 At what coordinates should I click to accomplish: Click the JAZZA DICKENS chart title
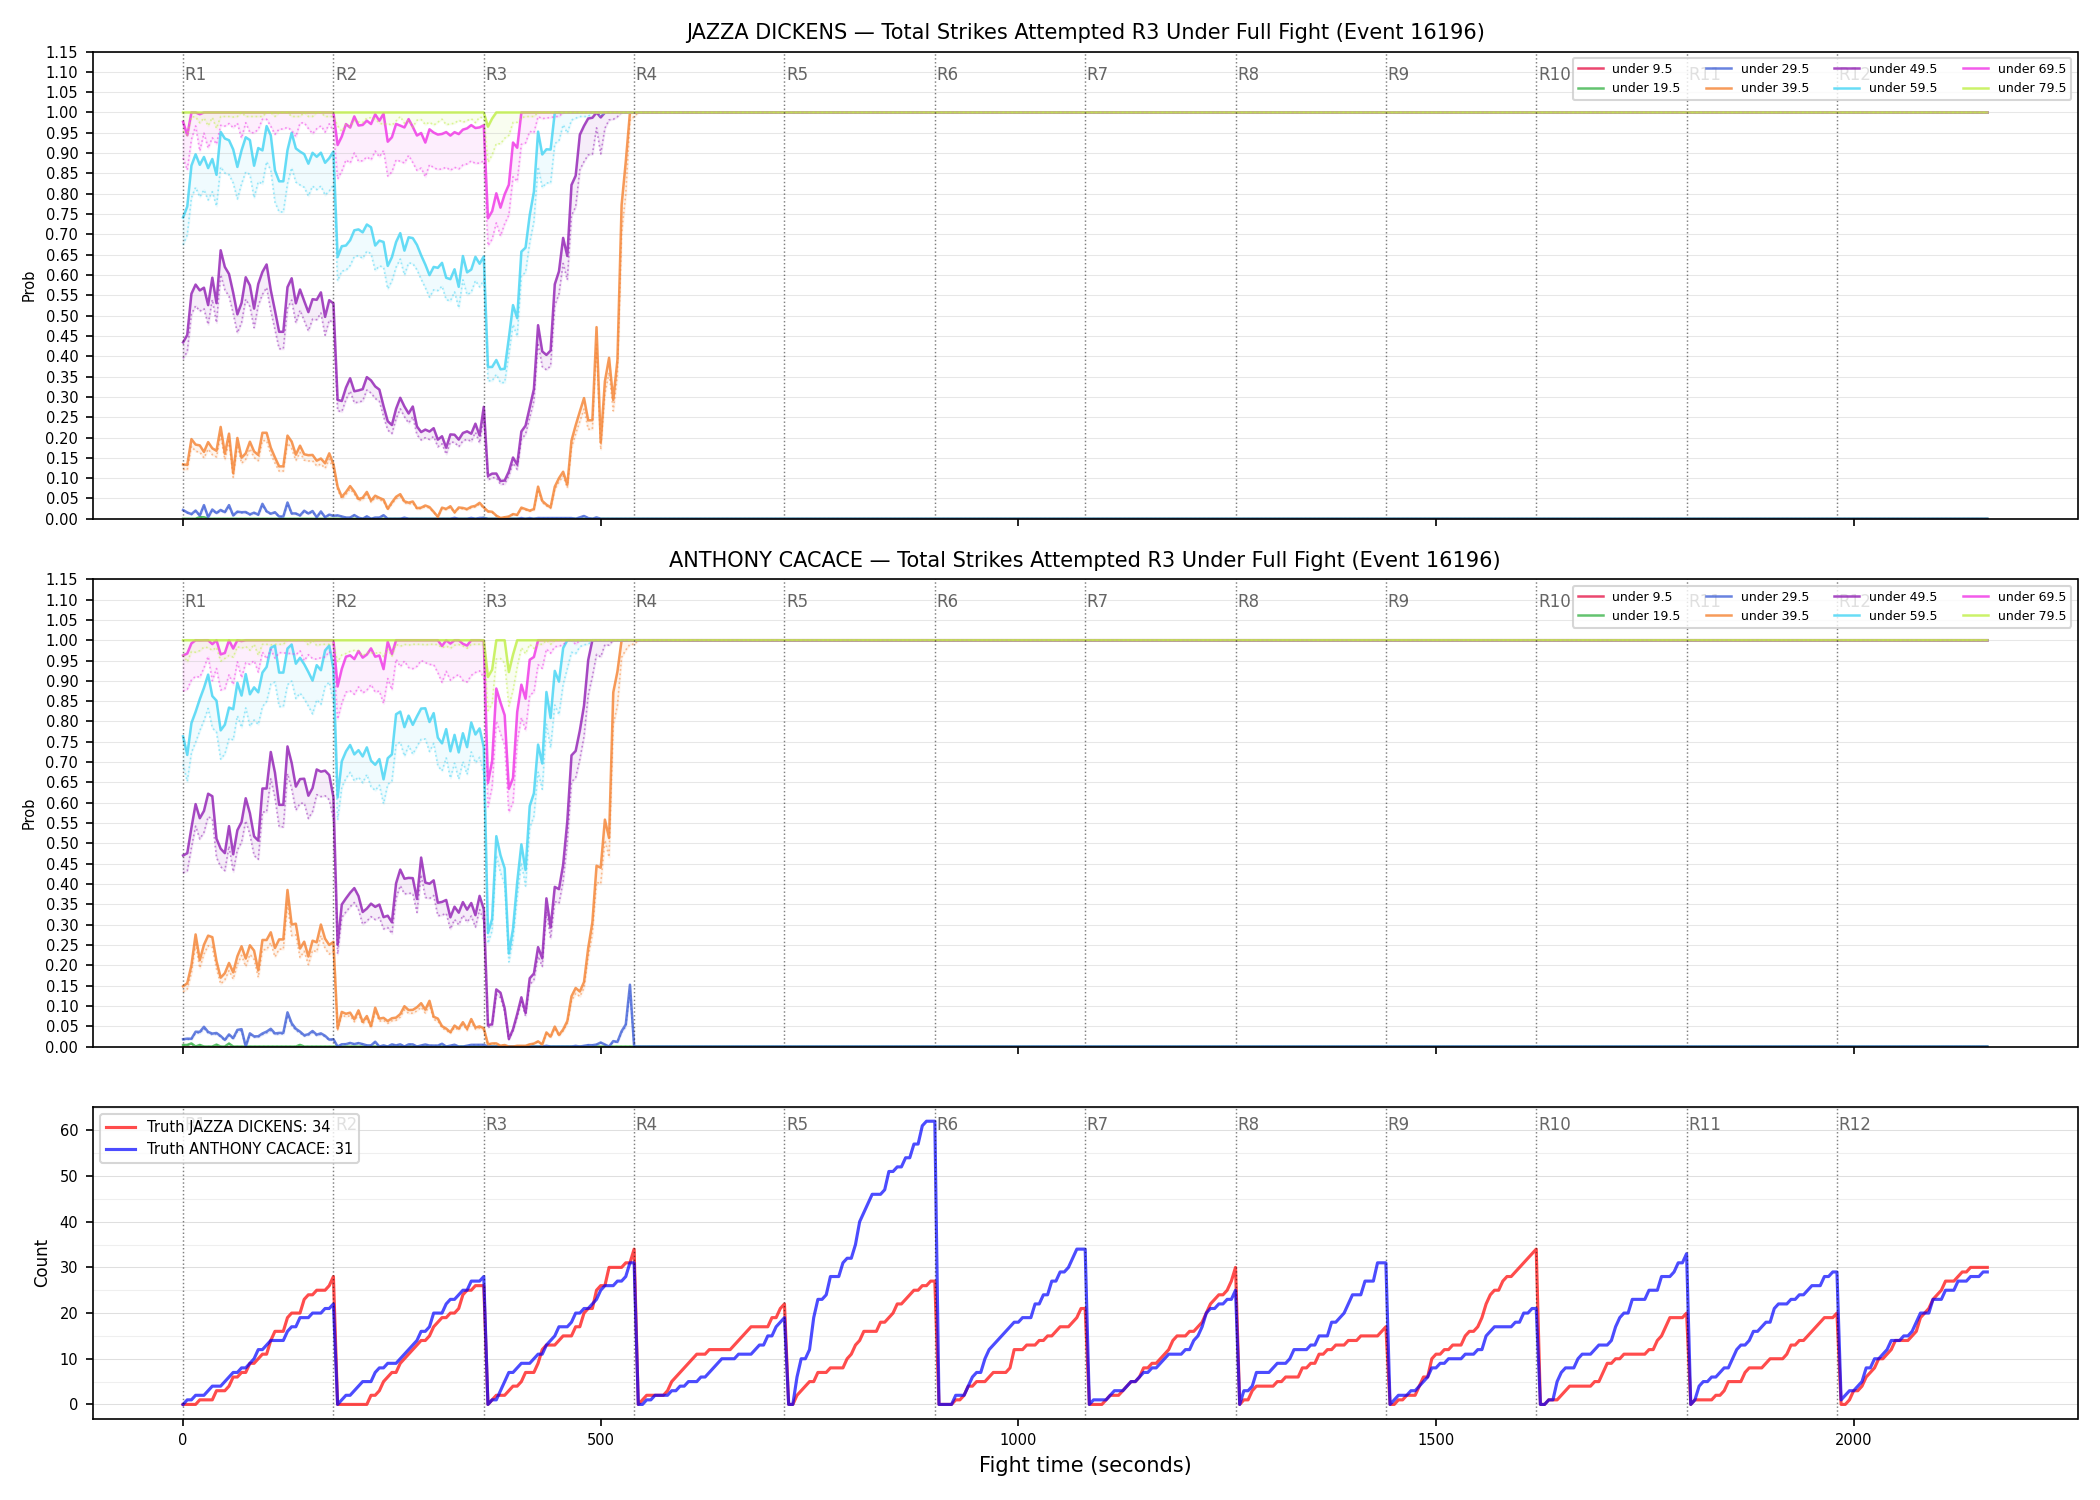[1085, 32]
